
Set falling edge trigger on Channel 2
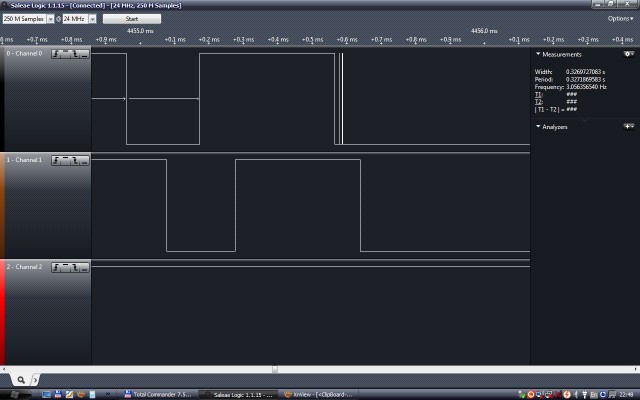pos(75,267)
